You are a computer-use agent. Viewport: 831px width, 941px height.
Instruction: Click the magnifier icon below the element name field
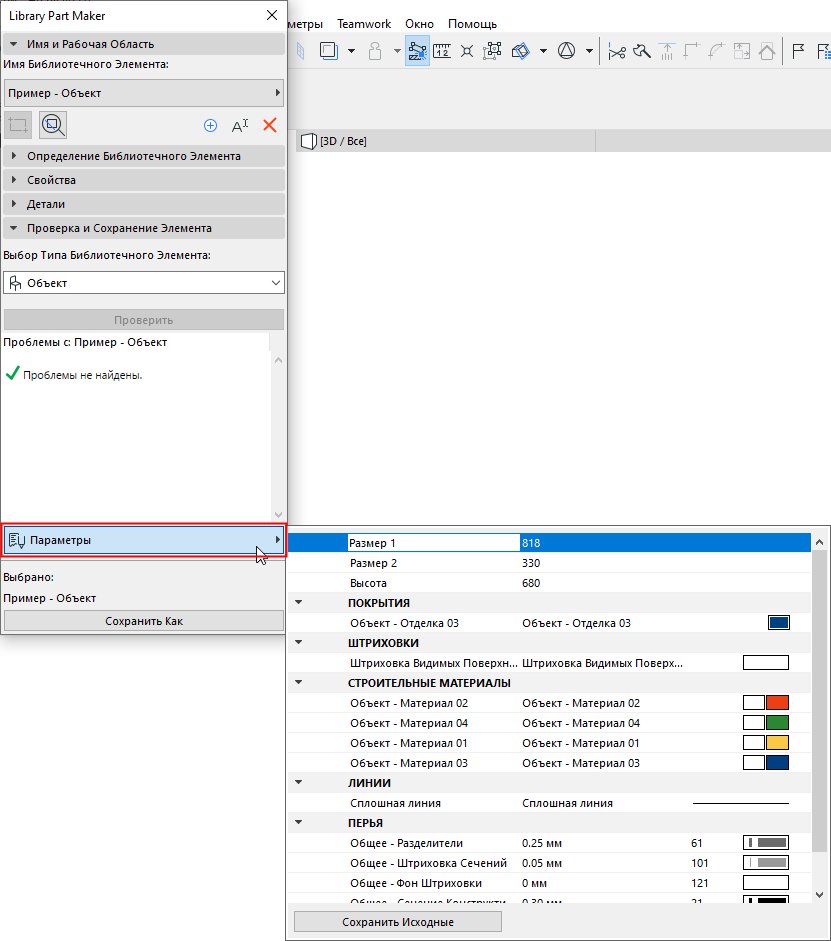pyautogui.click(x=52, y=124)
